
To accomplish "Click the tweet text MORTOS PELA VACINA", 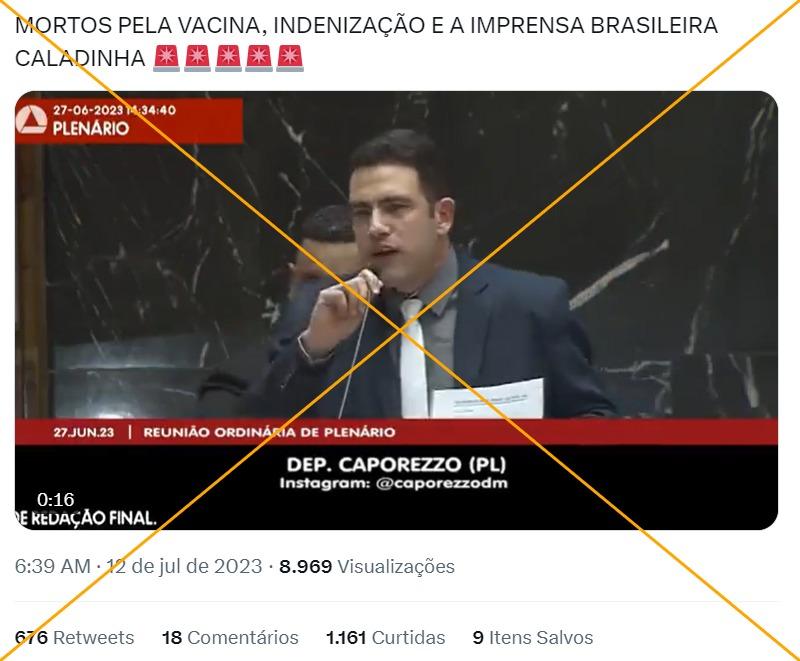I will (x=140, y=26).
